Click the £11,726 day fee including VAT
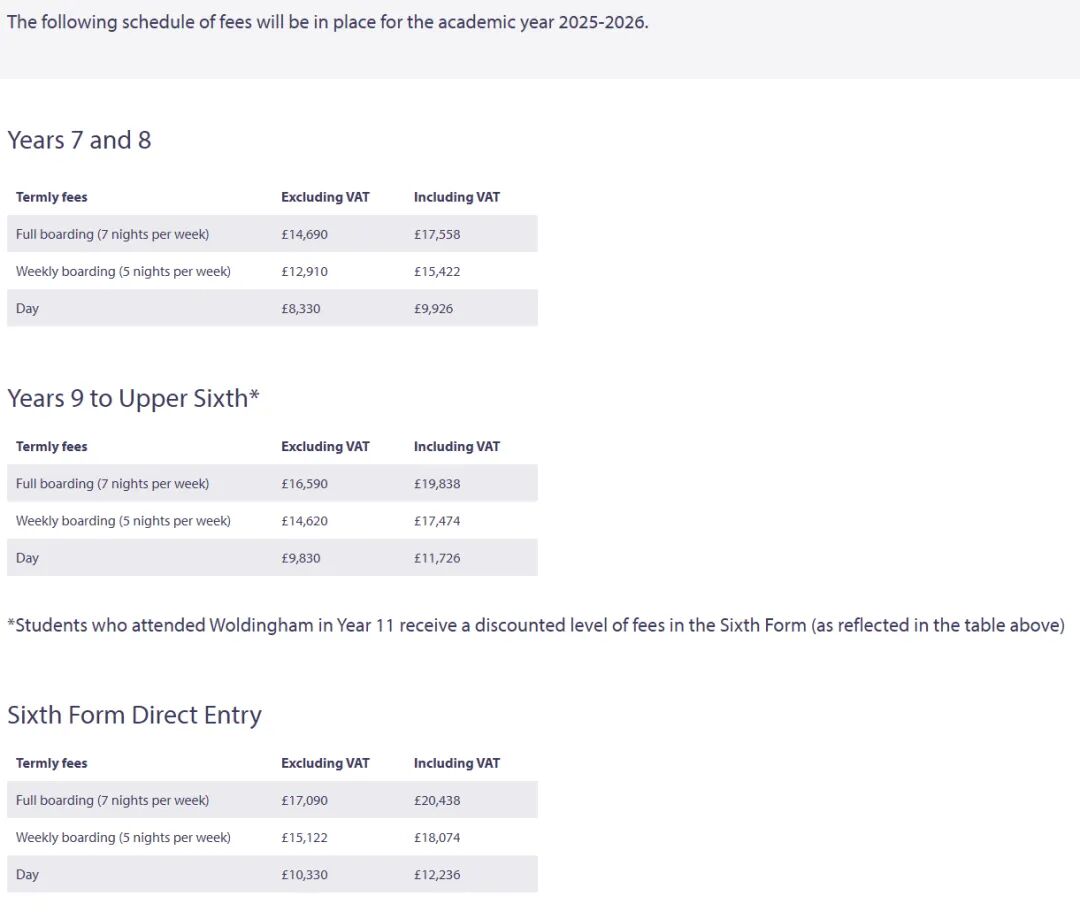Viewport: 1080px width, 919px height. point(437,557)
